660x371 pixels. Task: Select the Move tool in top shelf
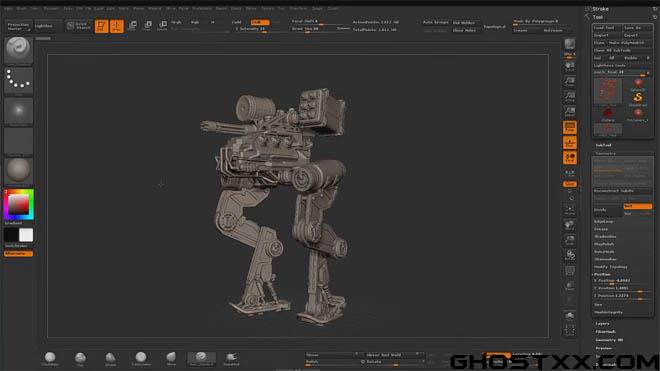click(x=132, y=26)
